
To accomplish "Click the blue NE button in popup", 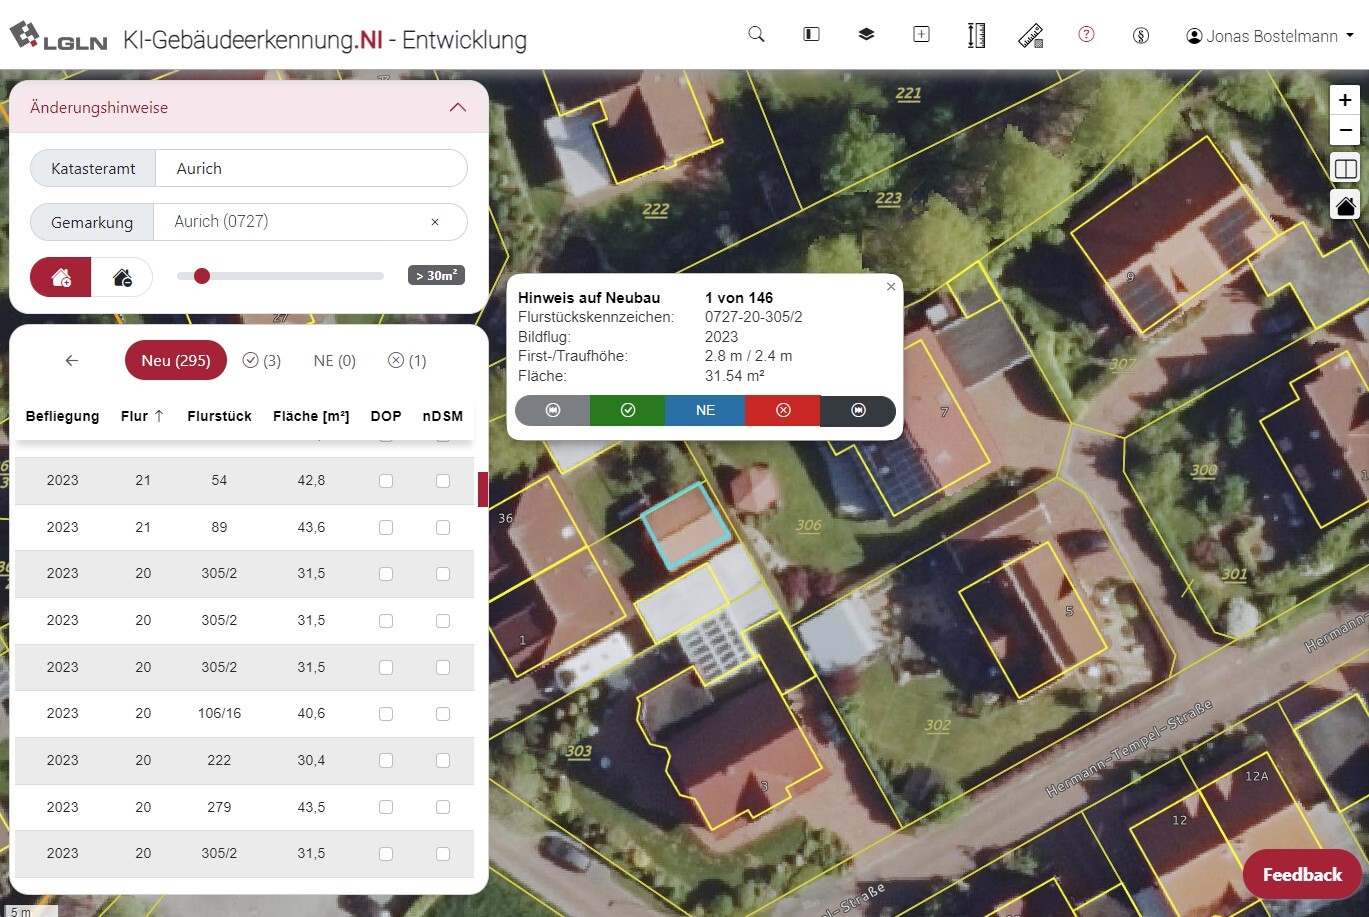I will [705, 410].
